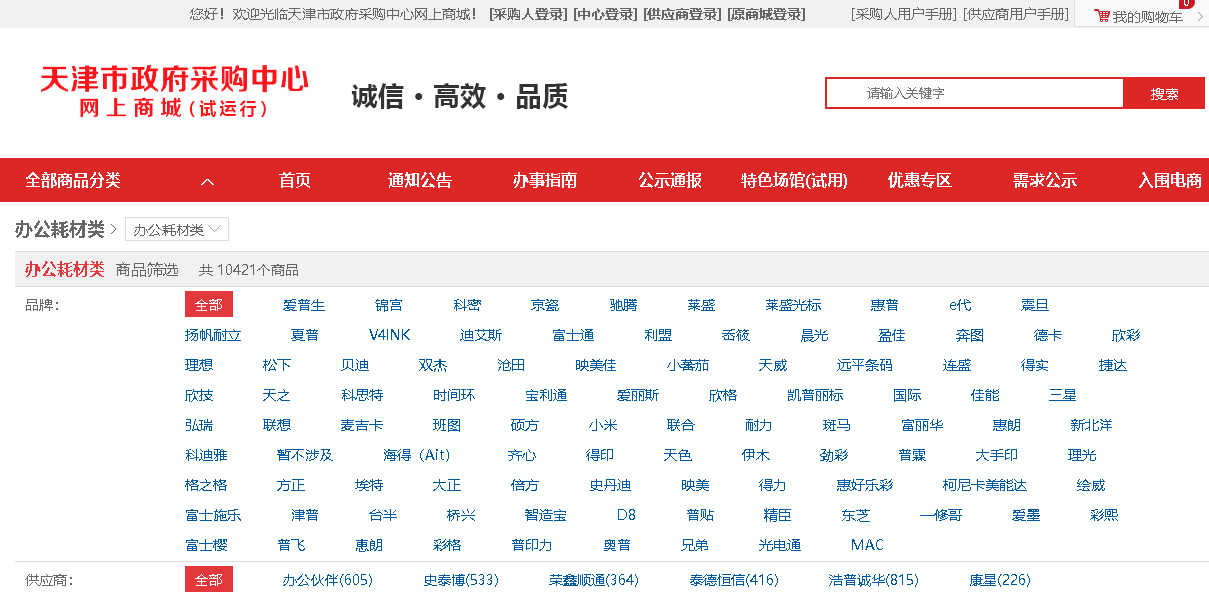
Task: Click the 中心登录 login link
Action: click(604, 14)
